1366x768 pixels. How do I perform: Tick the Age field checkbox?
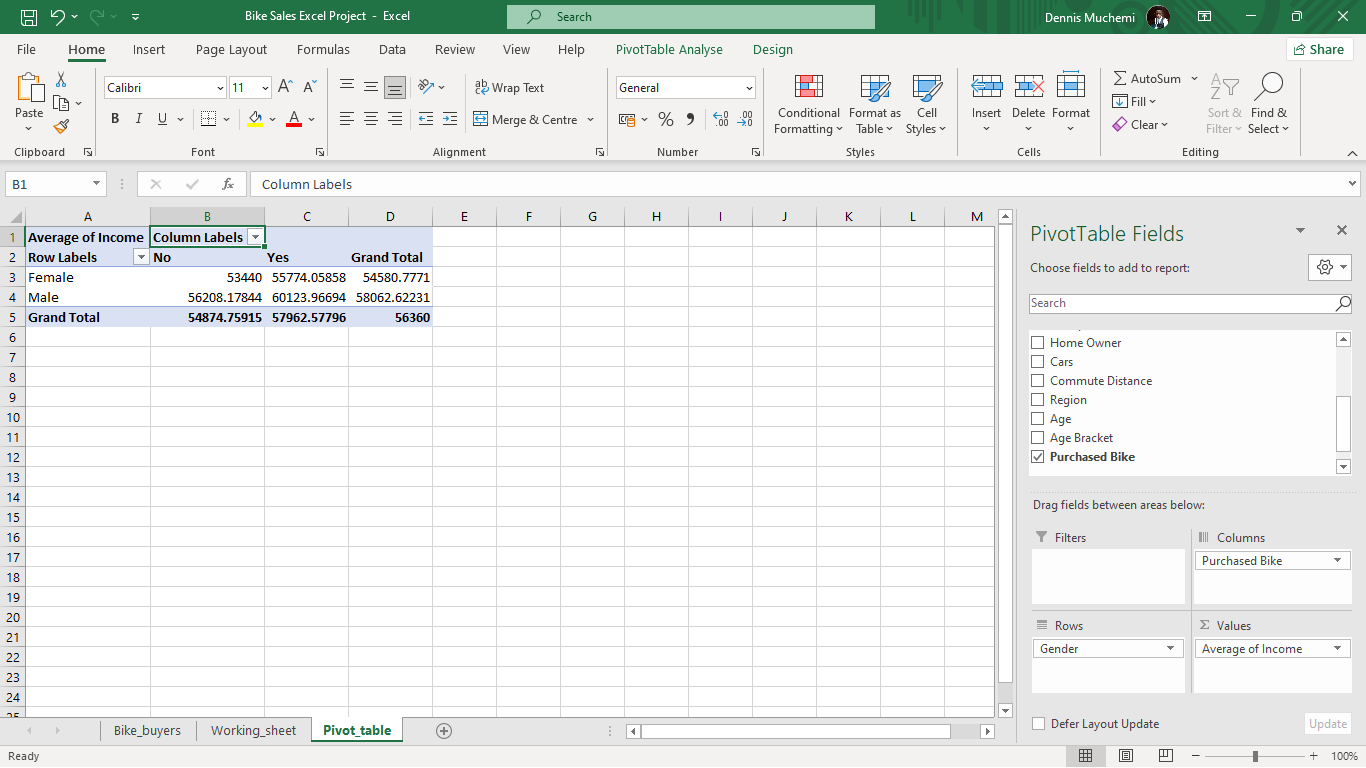[x=1037, y=419]
